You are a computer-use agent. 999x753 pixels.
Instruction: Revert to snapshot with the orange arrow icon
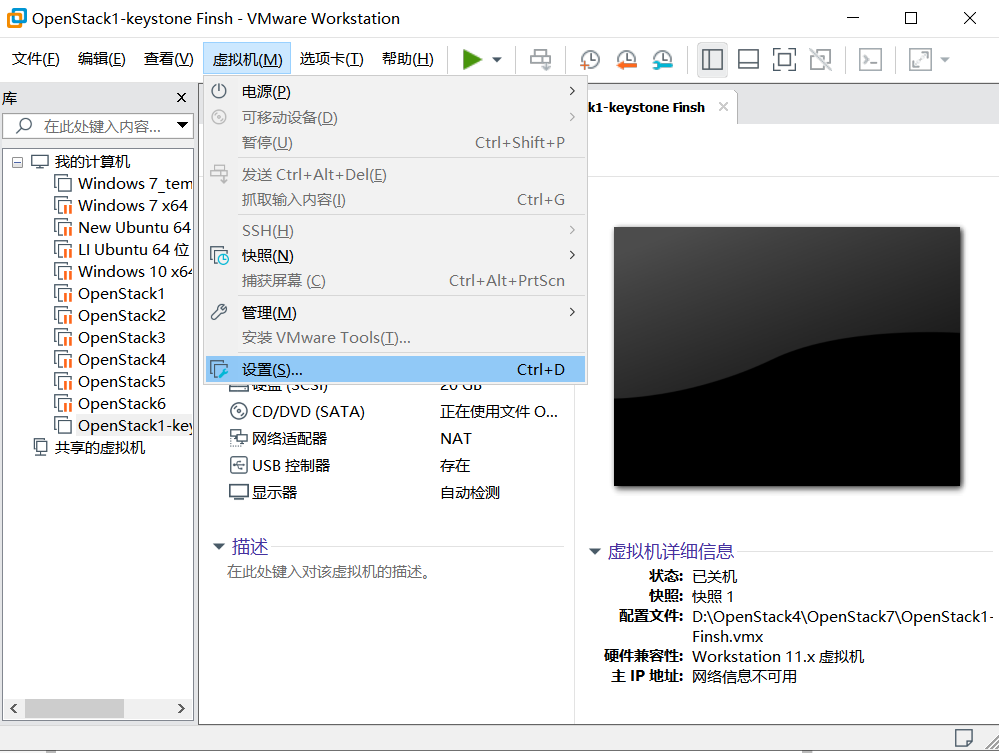[x=626, y=59]
